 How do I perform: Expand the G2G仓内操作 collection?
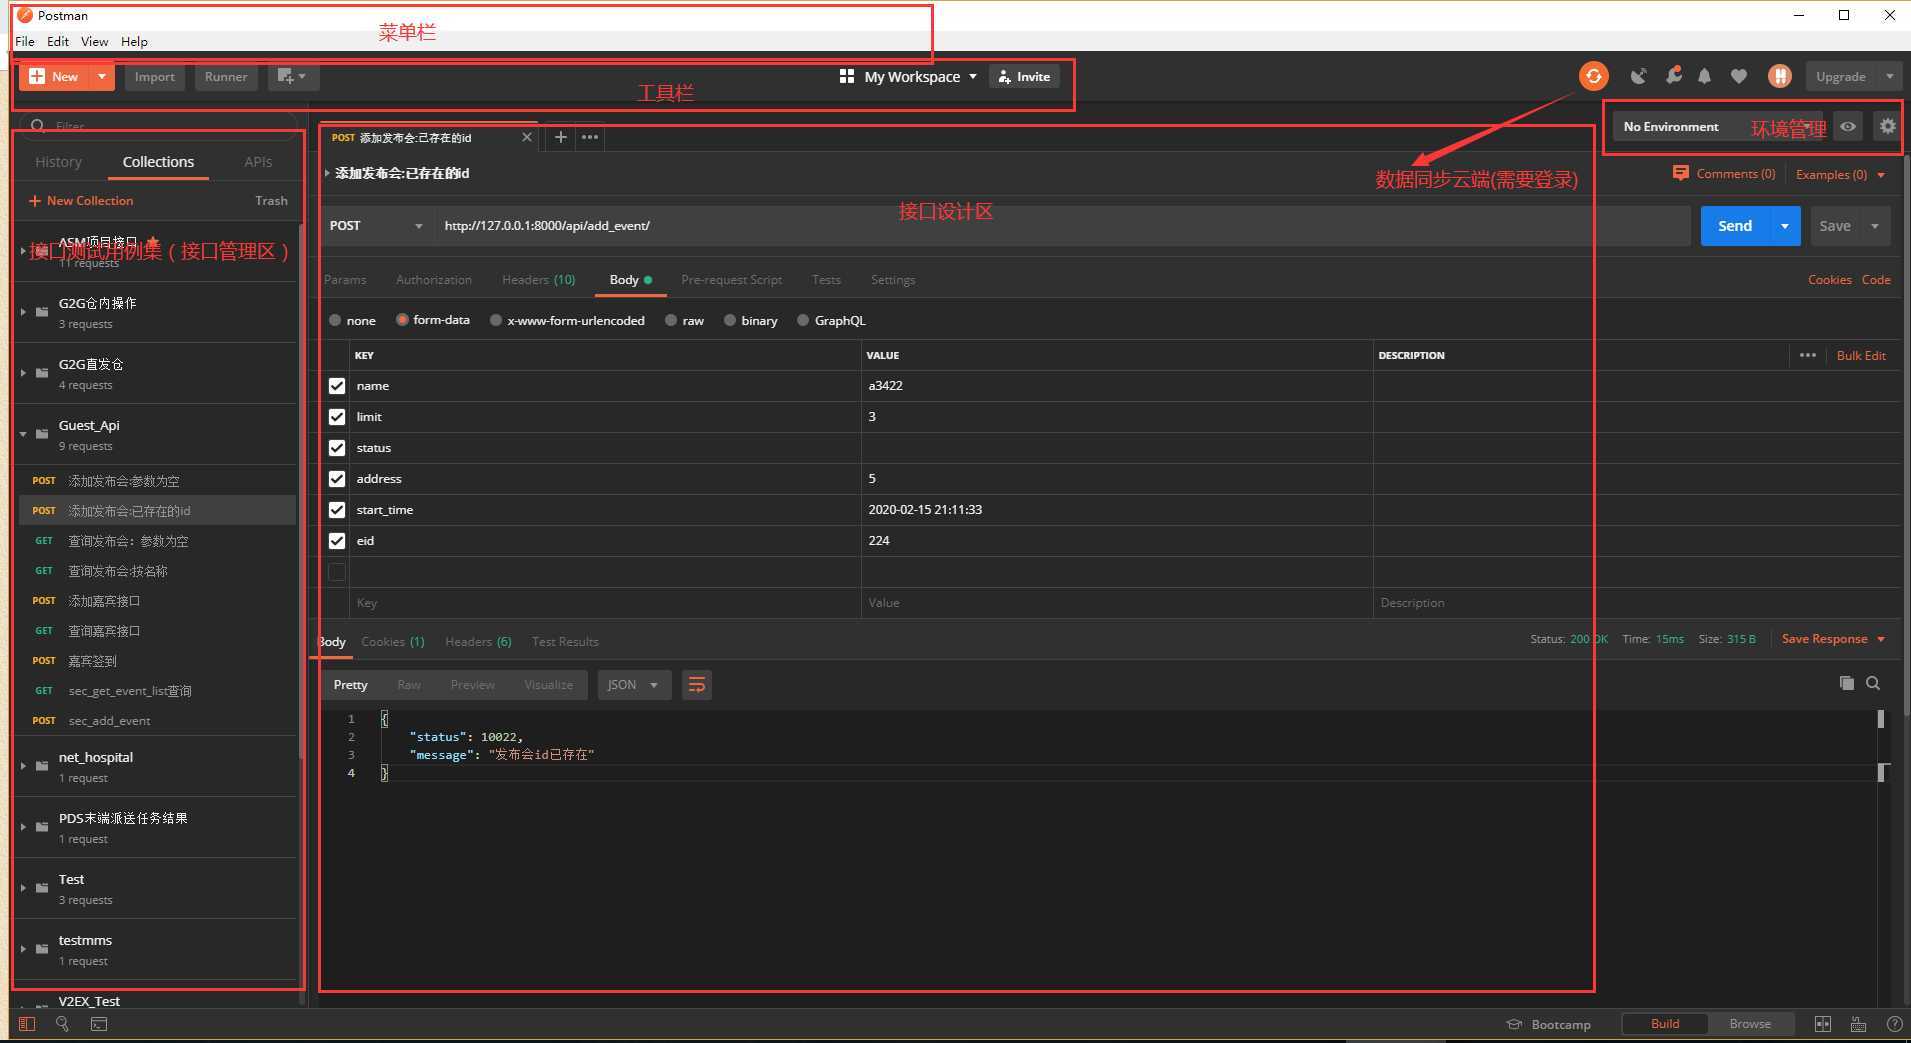23,312
